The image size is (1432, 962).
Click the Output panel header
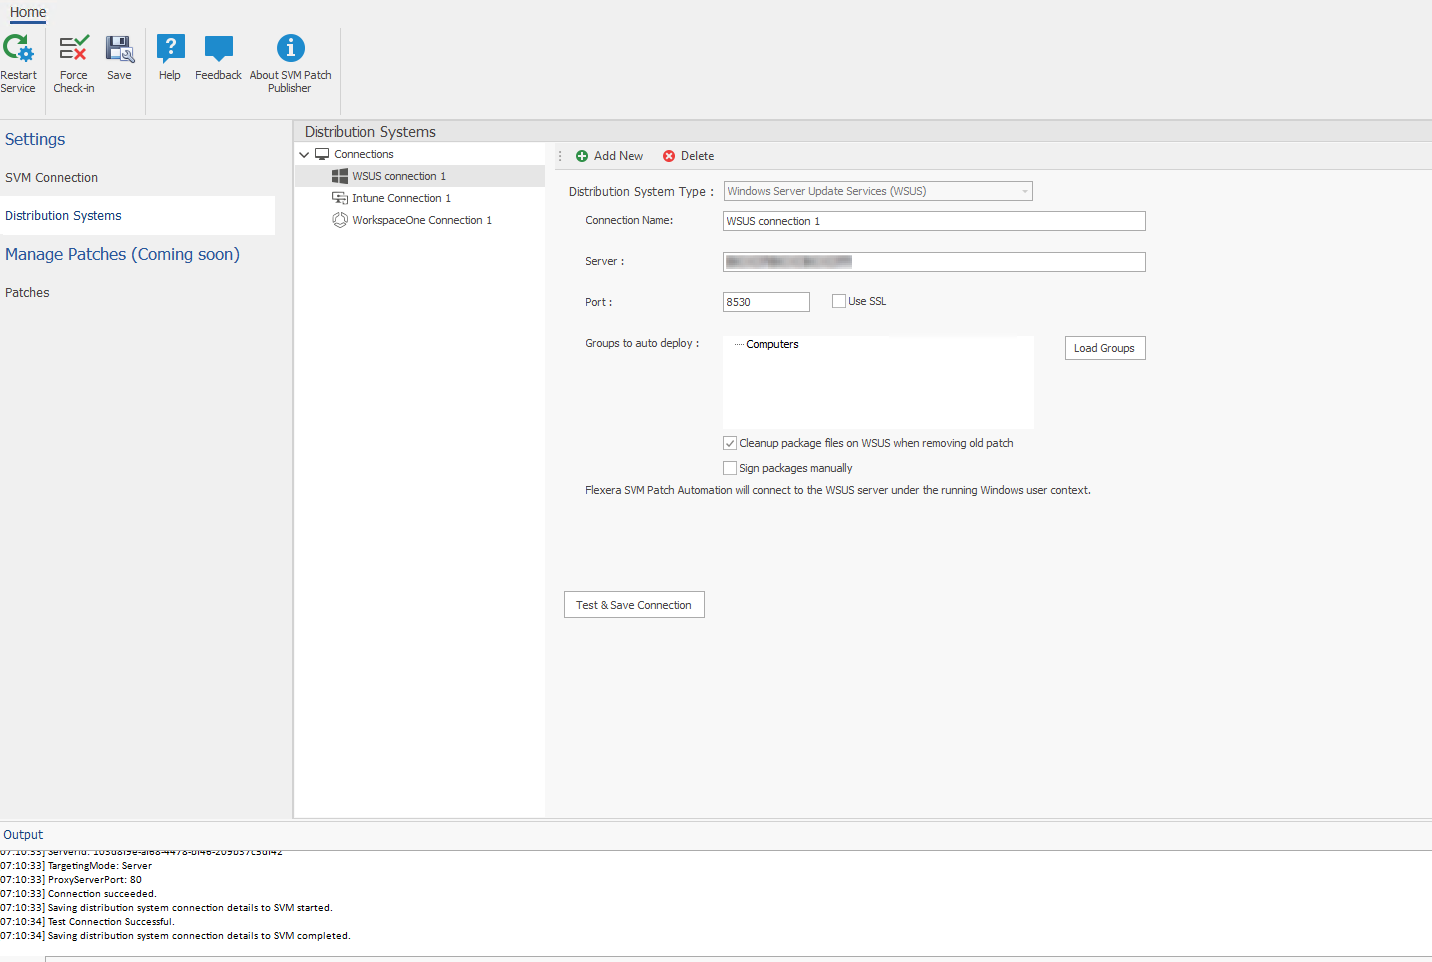click(23, 835)
